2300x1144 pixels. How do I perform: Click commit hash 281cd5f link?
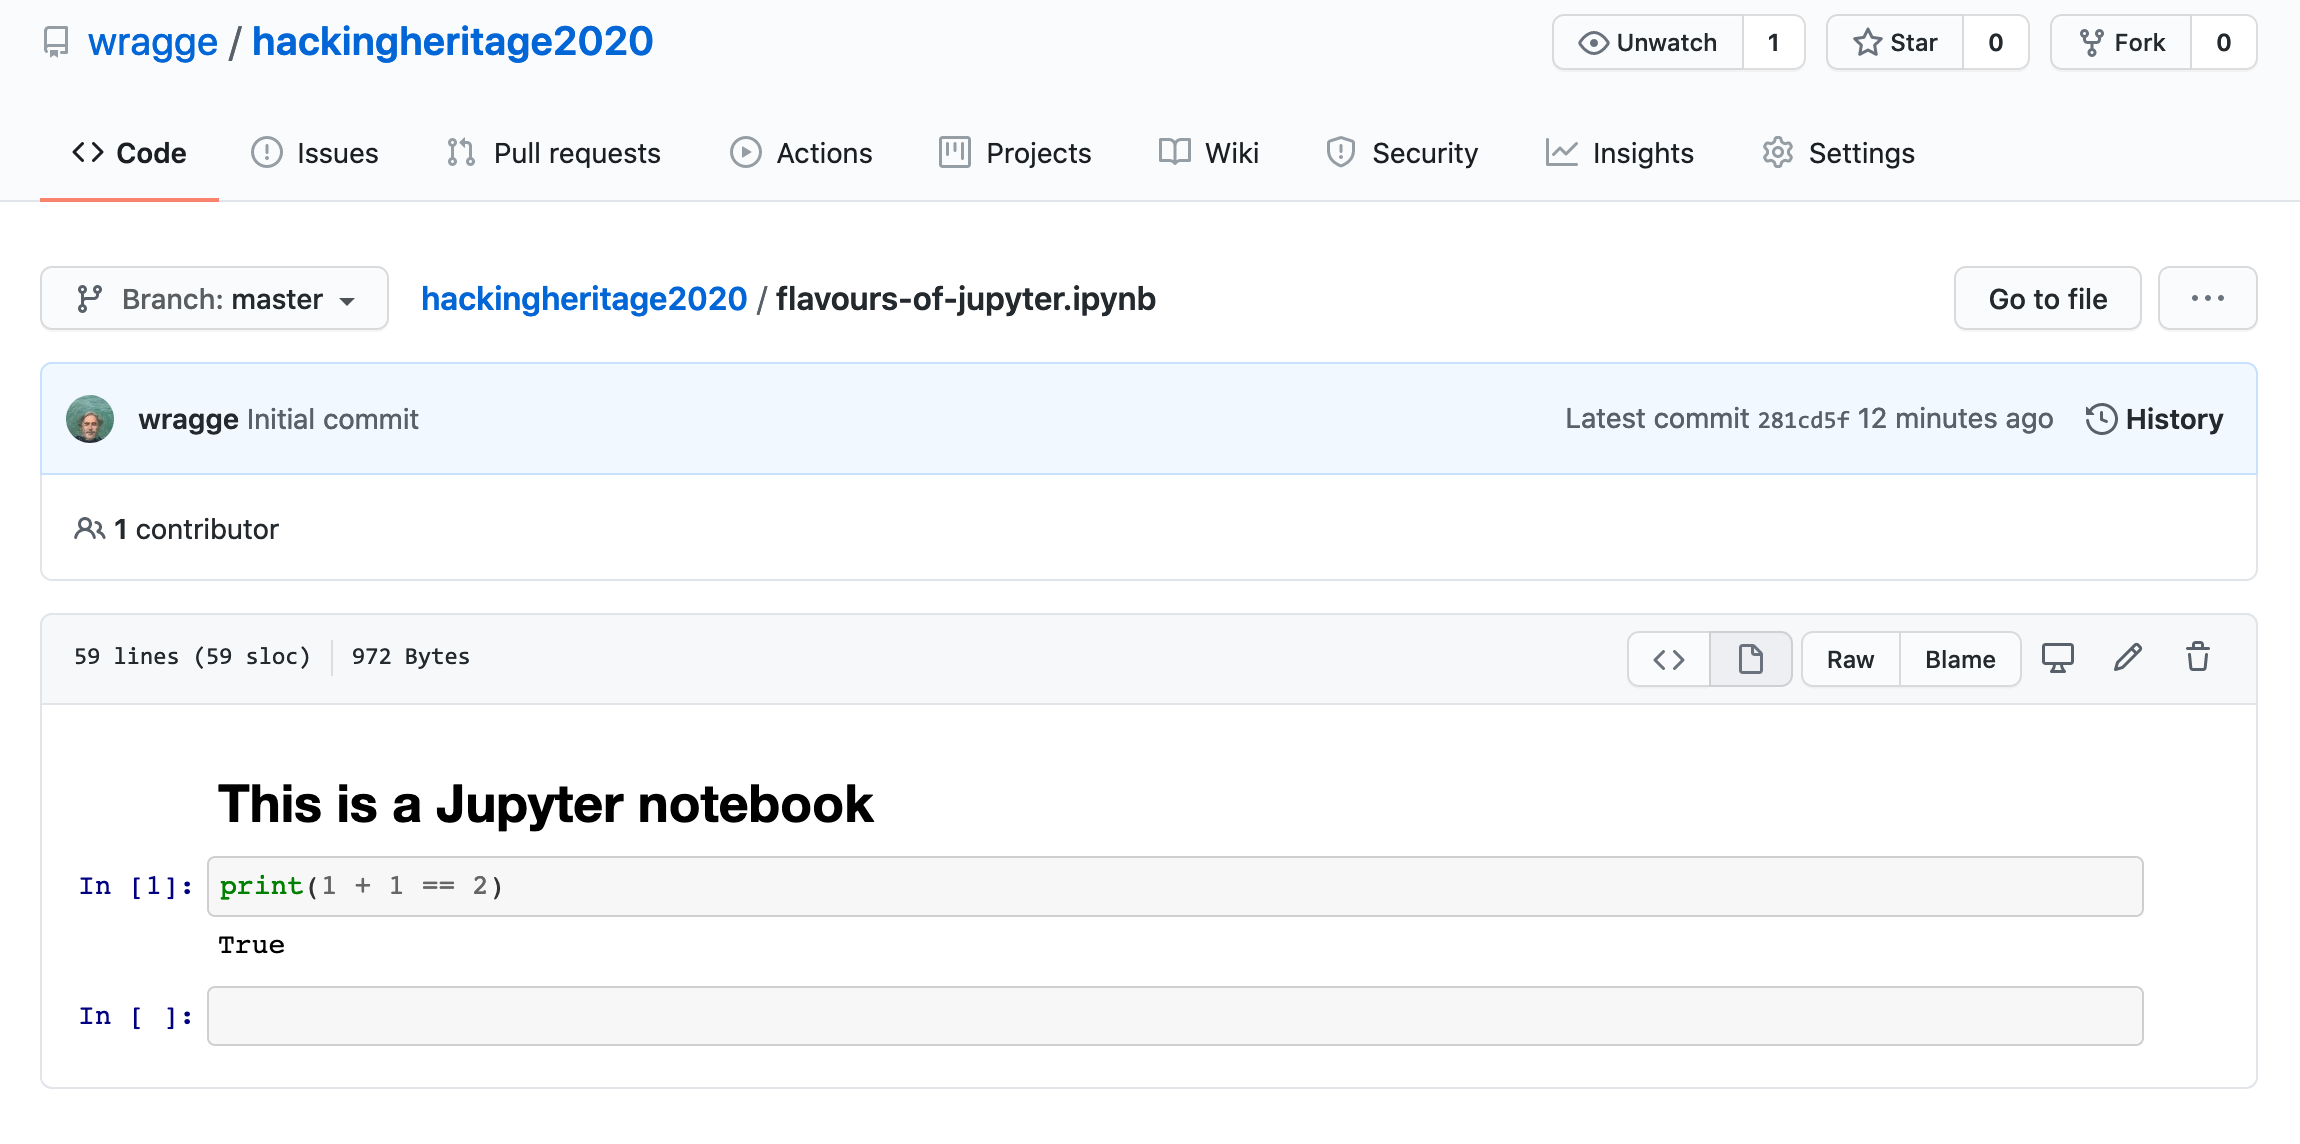coord(1803,420)
